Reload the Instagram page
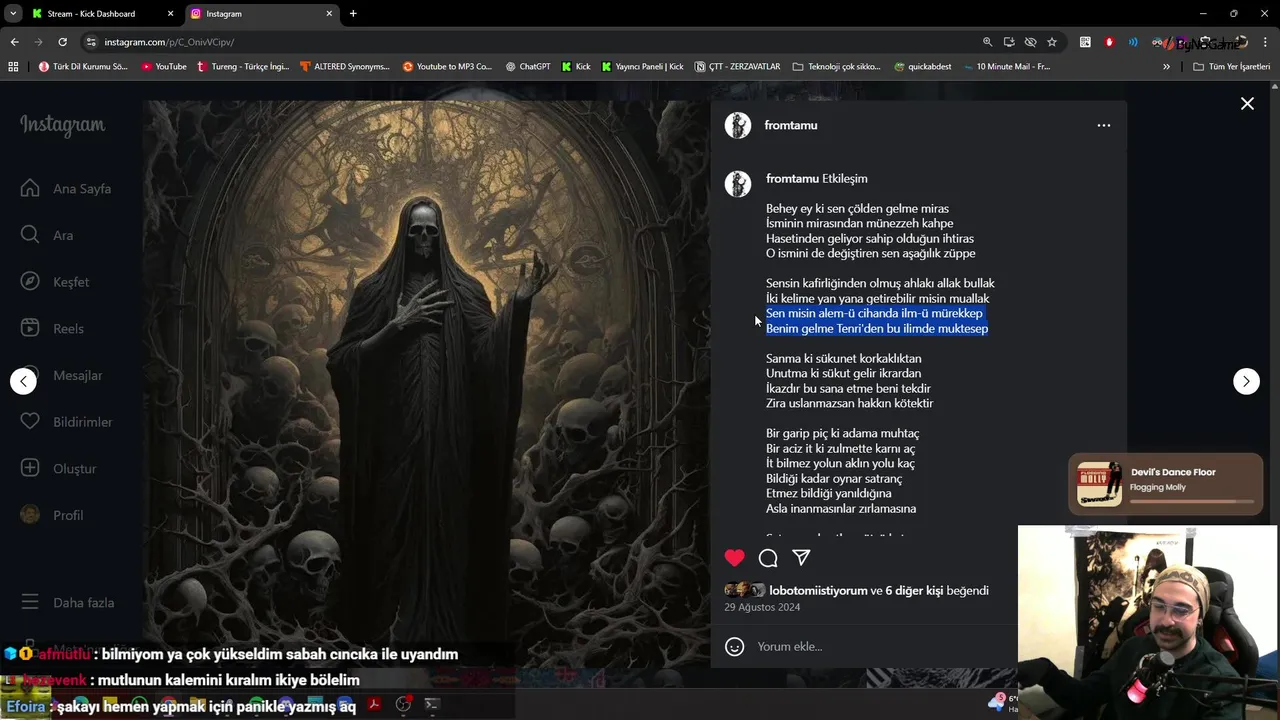 coord(62,42)
